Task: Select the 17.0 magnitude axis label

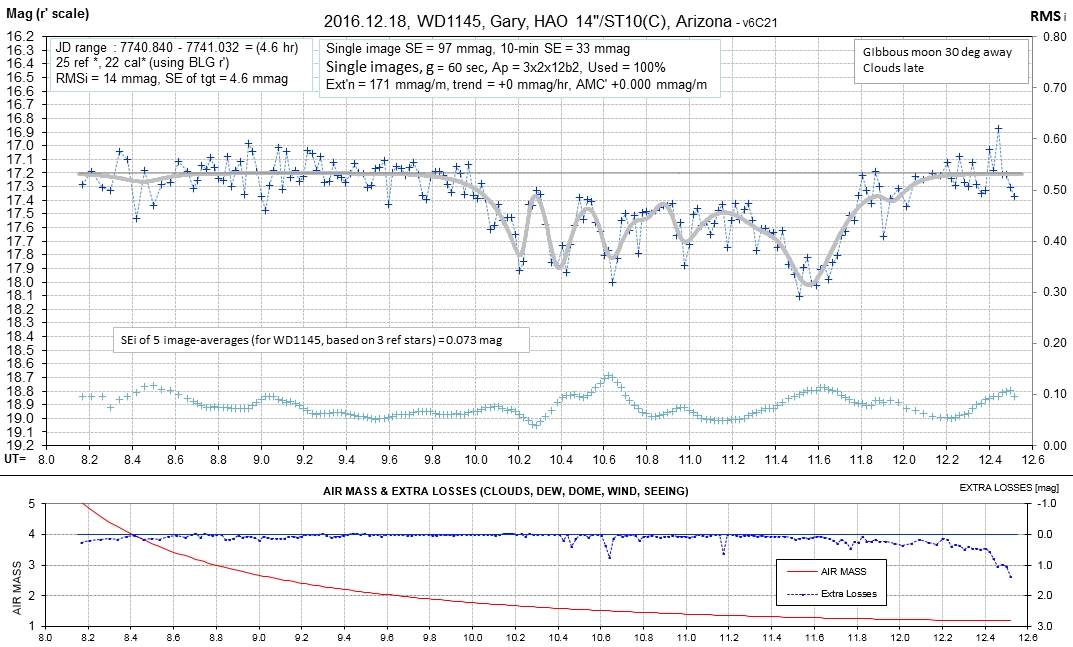Action: [x=19, y=145]
